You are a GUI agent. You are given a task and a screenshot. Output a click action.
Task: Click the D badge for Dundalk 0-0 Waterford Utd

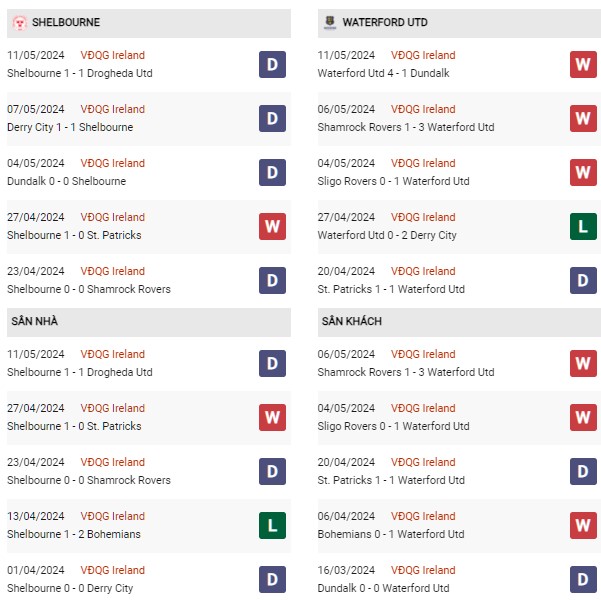click(x=583, y=579)
